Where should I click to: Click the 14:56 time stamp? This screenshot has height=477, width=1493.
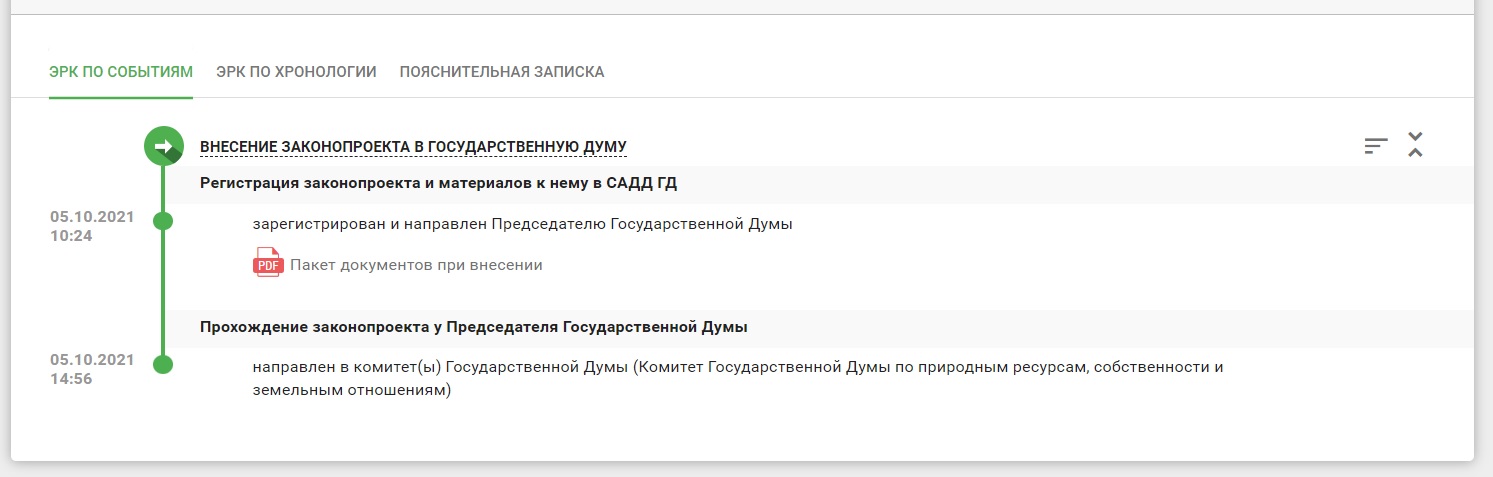pos(71,379)
